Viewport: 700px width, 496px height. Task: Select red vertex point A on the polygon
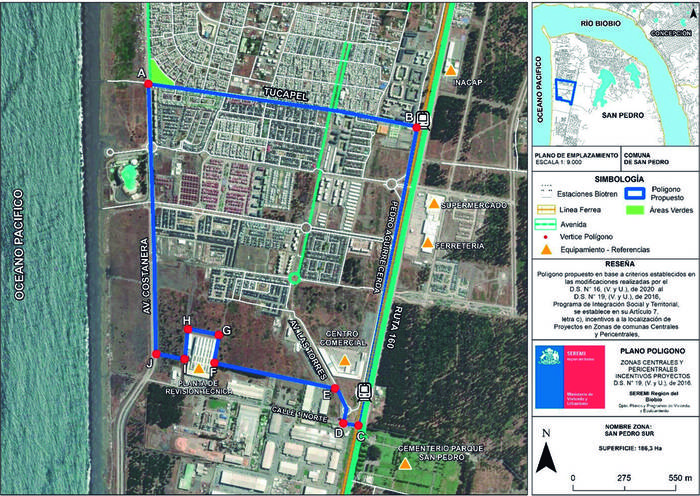(x=148, y=85)
